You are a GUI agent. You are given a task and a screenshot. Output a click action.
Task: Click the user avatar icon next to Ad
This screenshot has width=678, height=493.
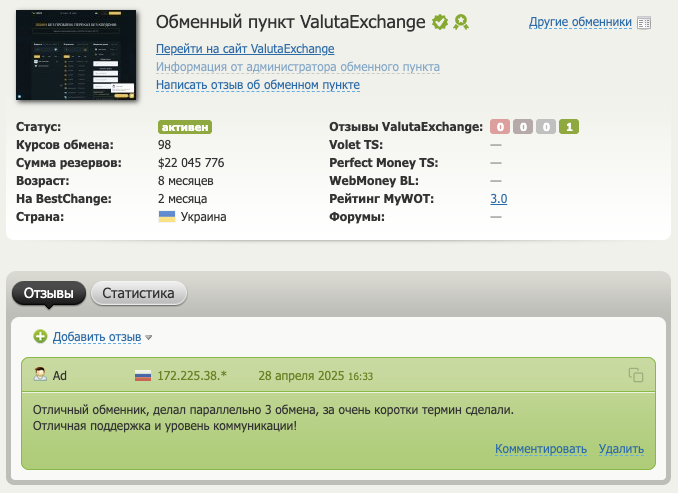click(40, 375)
